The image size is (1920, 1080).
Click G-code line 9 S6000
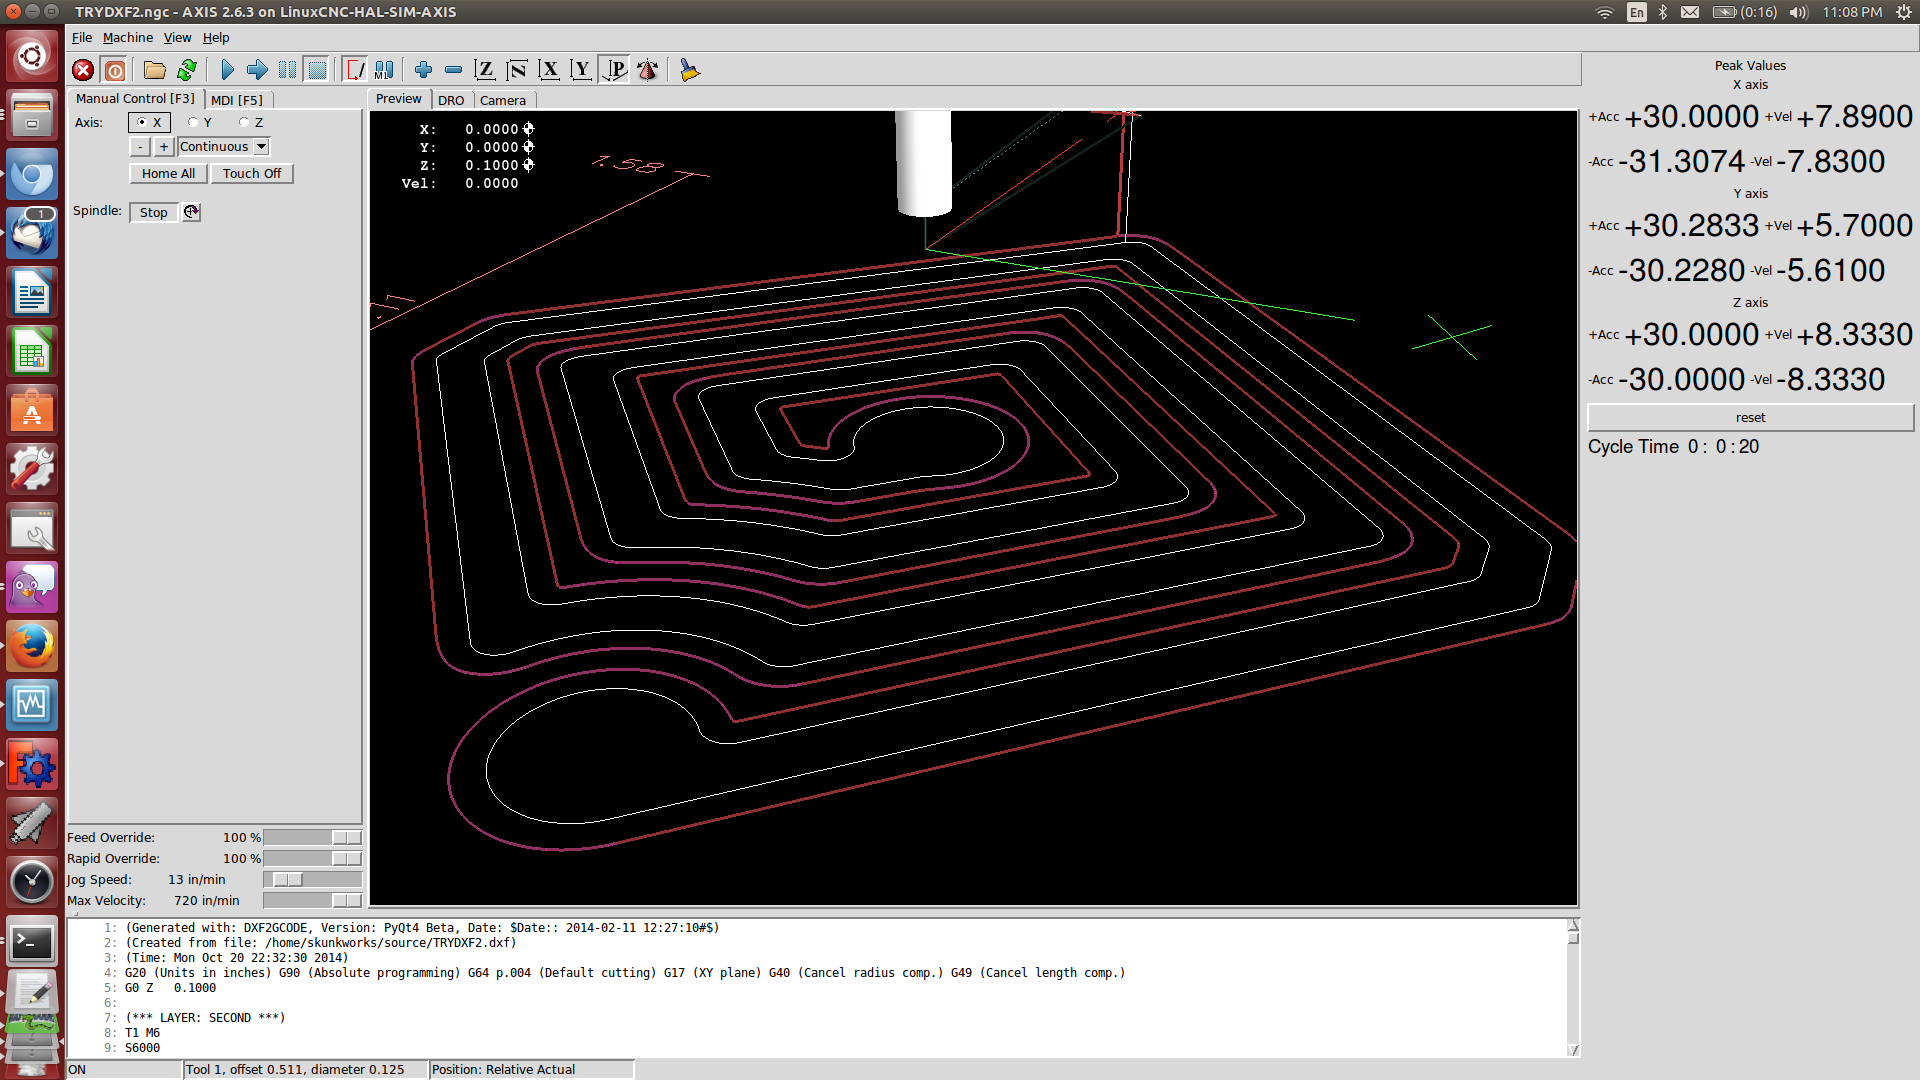(x=142, y=1047)
